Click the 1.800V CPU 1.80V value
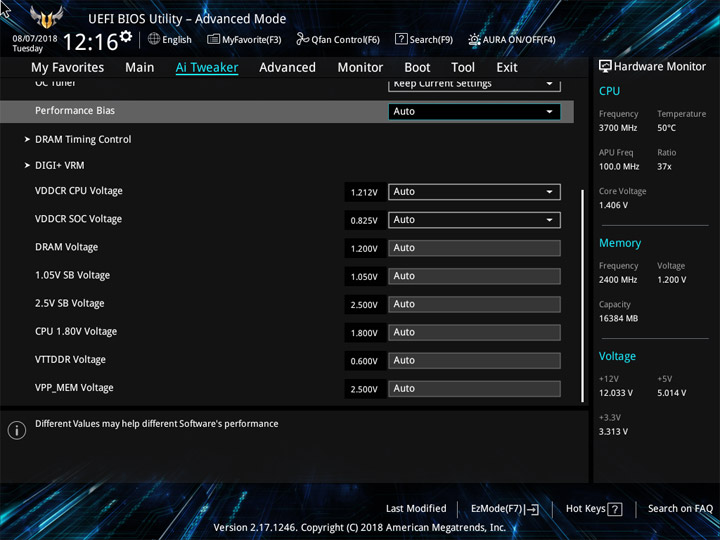This screenshot has width=720, height=540. [x=364, y=333]
